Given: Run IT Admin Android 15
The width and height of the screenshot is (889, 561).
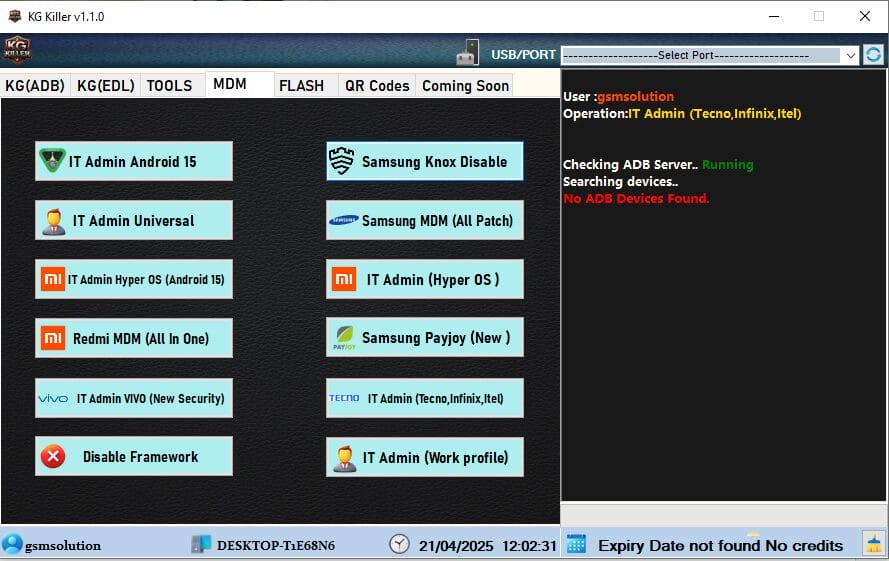Looking at the screenshot, I should [134, 161].
